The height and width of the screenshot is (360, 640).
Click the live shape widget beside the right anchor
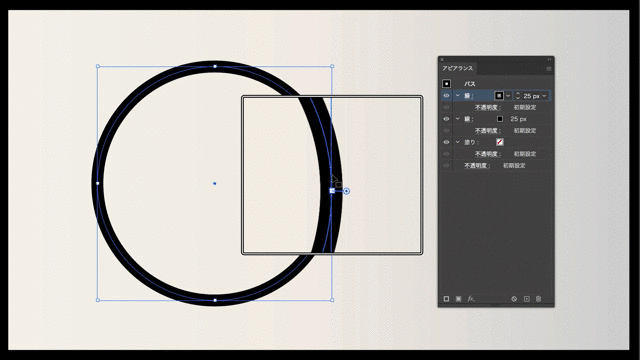click(346, 191)
